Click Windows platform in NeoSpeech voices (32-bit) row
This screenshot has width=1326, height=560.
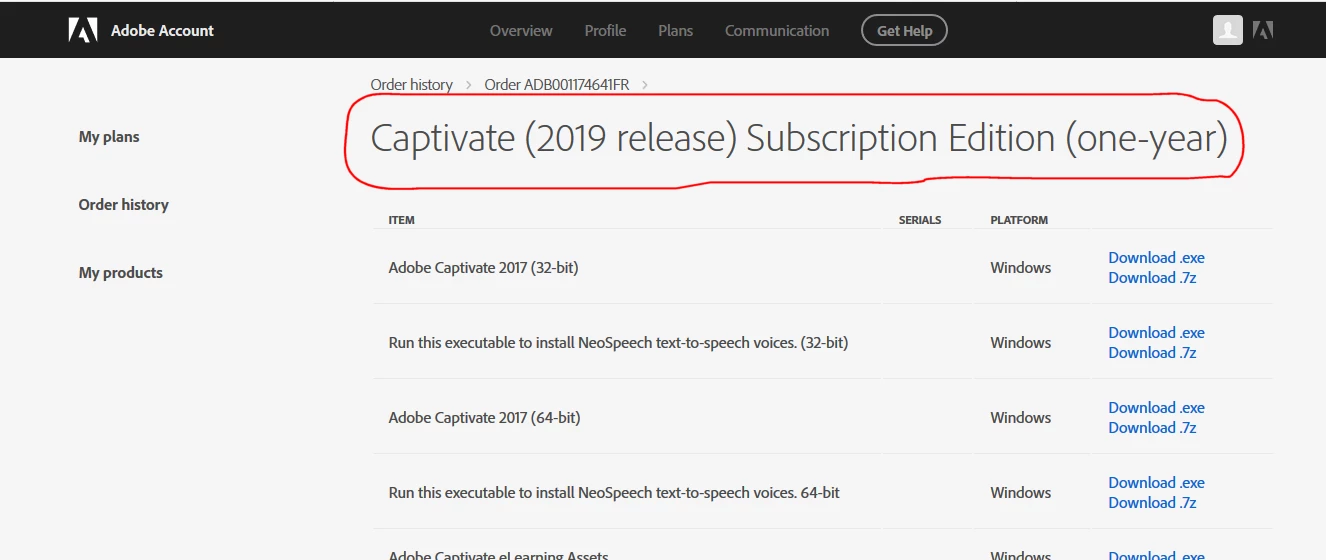pos(1021,343)
